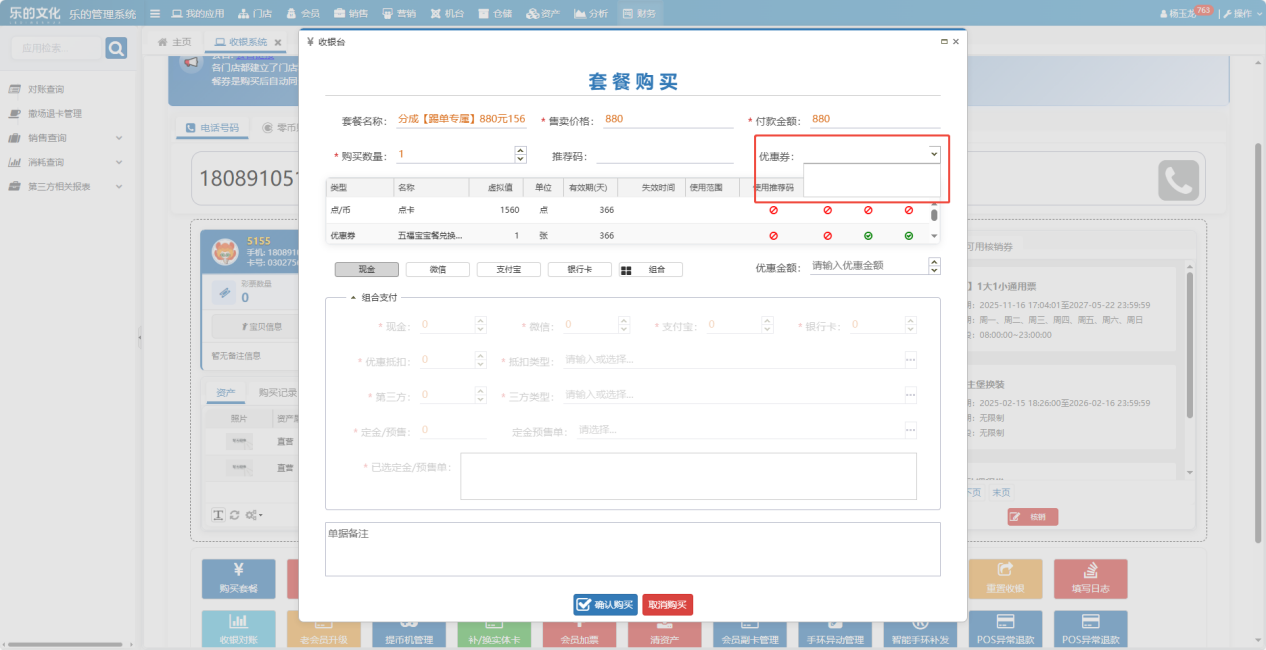
Task: Click the phone icon beside the phone number
Action: coord(1178,181)
